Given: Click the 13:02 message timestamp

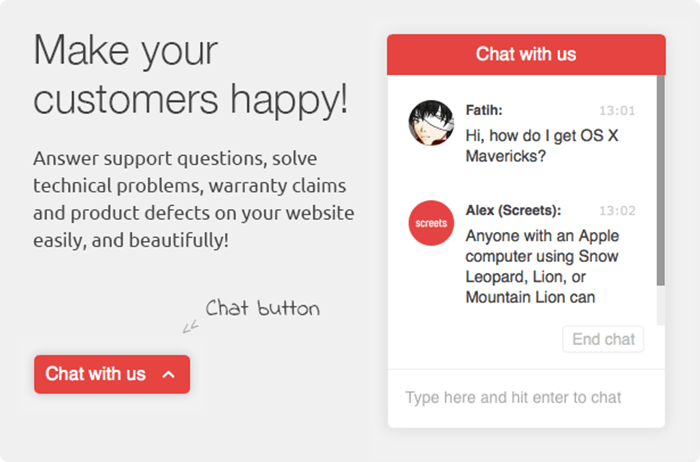Looking at the screenshot, I should [617, 211].
